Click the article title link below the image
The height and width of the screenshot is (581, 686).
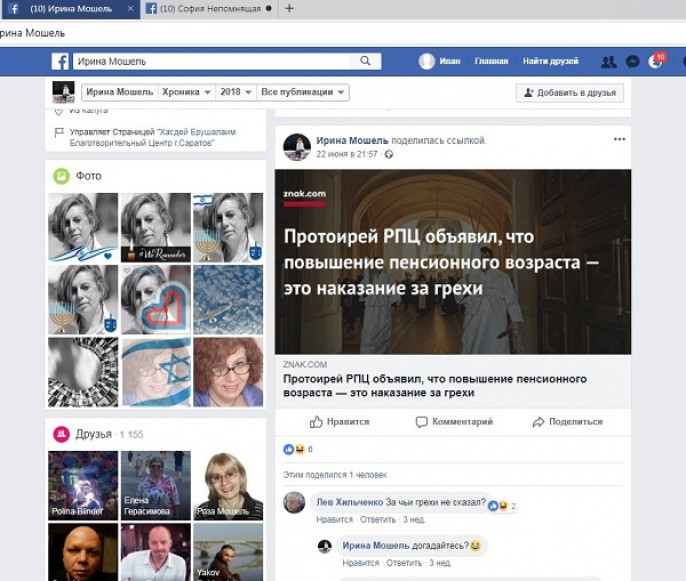coord(435,385)
